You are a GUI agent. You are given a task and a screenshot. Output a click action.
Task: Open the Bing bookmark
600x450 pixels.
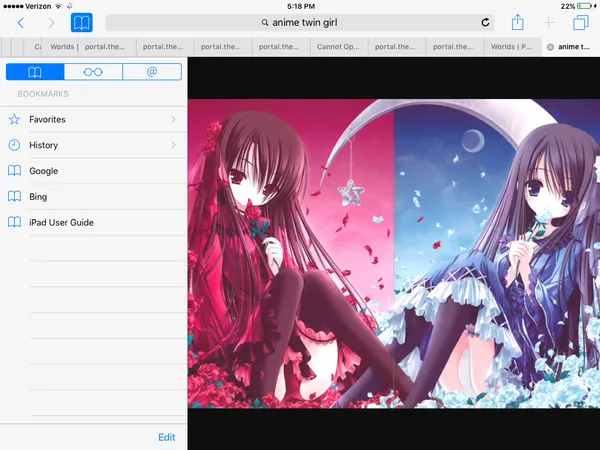(x=94, y=196)
